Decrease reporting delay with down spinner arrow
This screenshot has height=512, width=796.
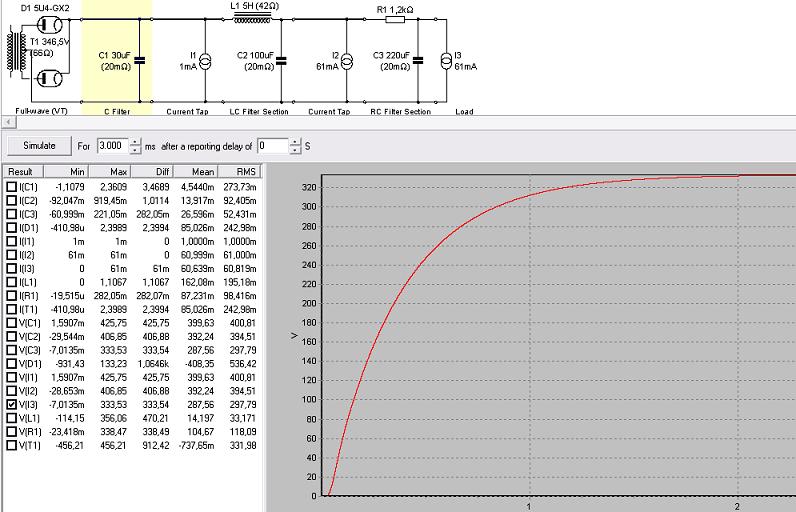295,150
